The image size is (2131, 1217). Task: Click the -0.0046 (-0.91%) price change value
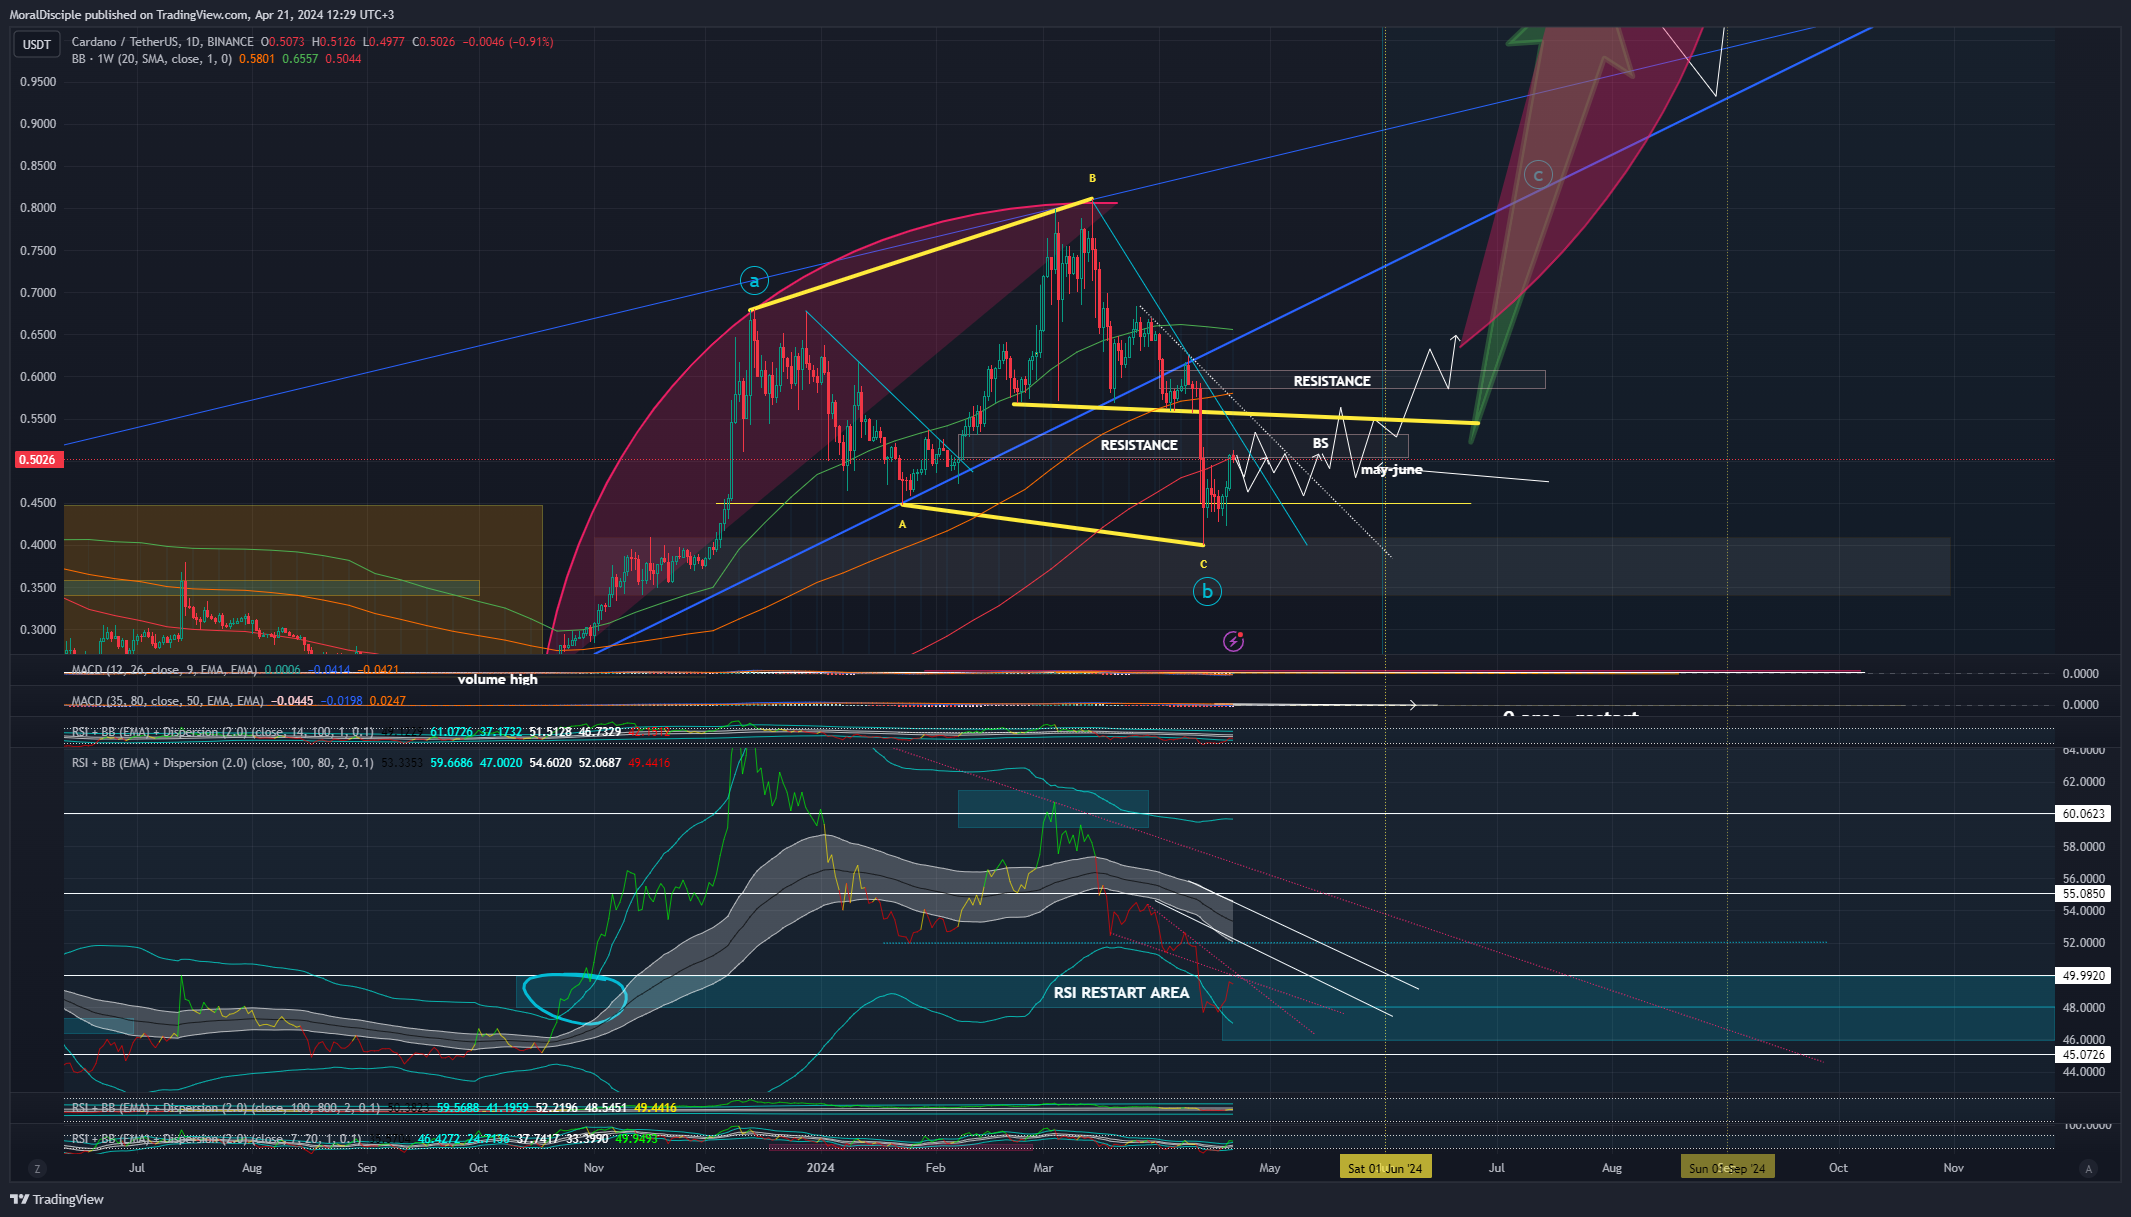click(x=508, y=42)
